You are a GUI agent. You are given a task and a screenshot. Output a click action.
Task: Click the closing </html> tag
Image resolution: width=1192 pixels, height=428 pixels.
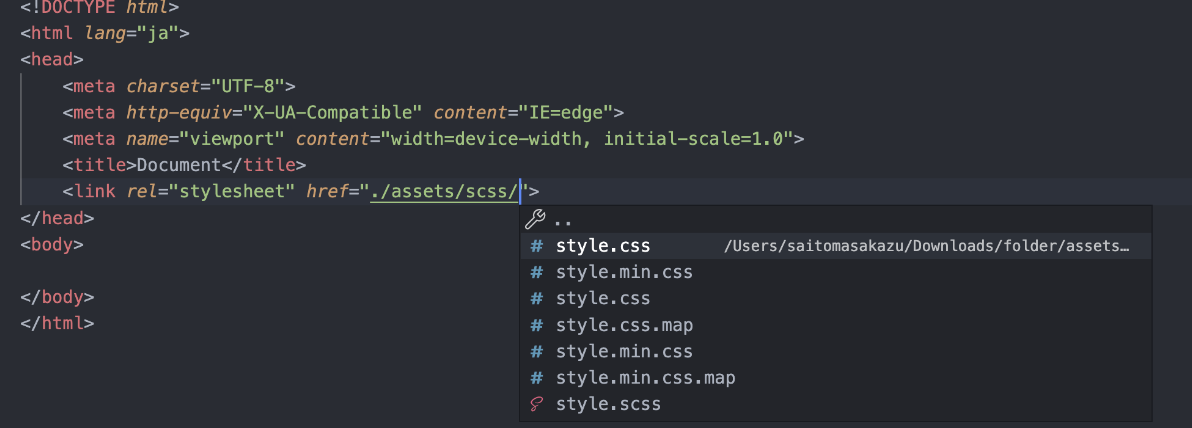tap(58, 323)
